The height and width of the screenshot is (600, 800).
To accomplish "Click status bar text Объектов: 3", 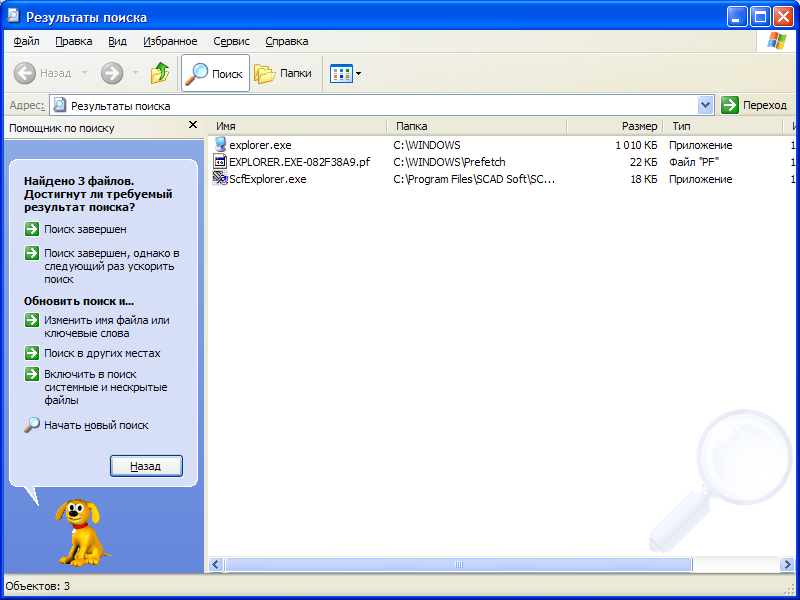I will point(38,586).
